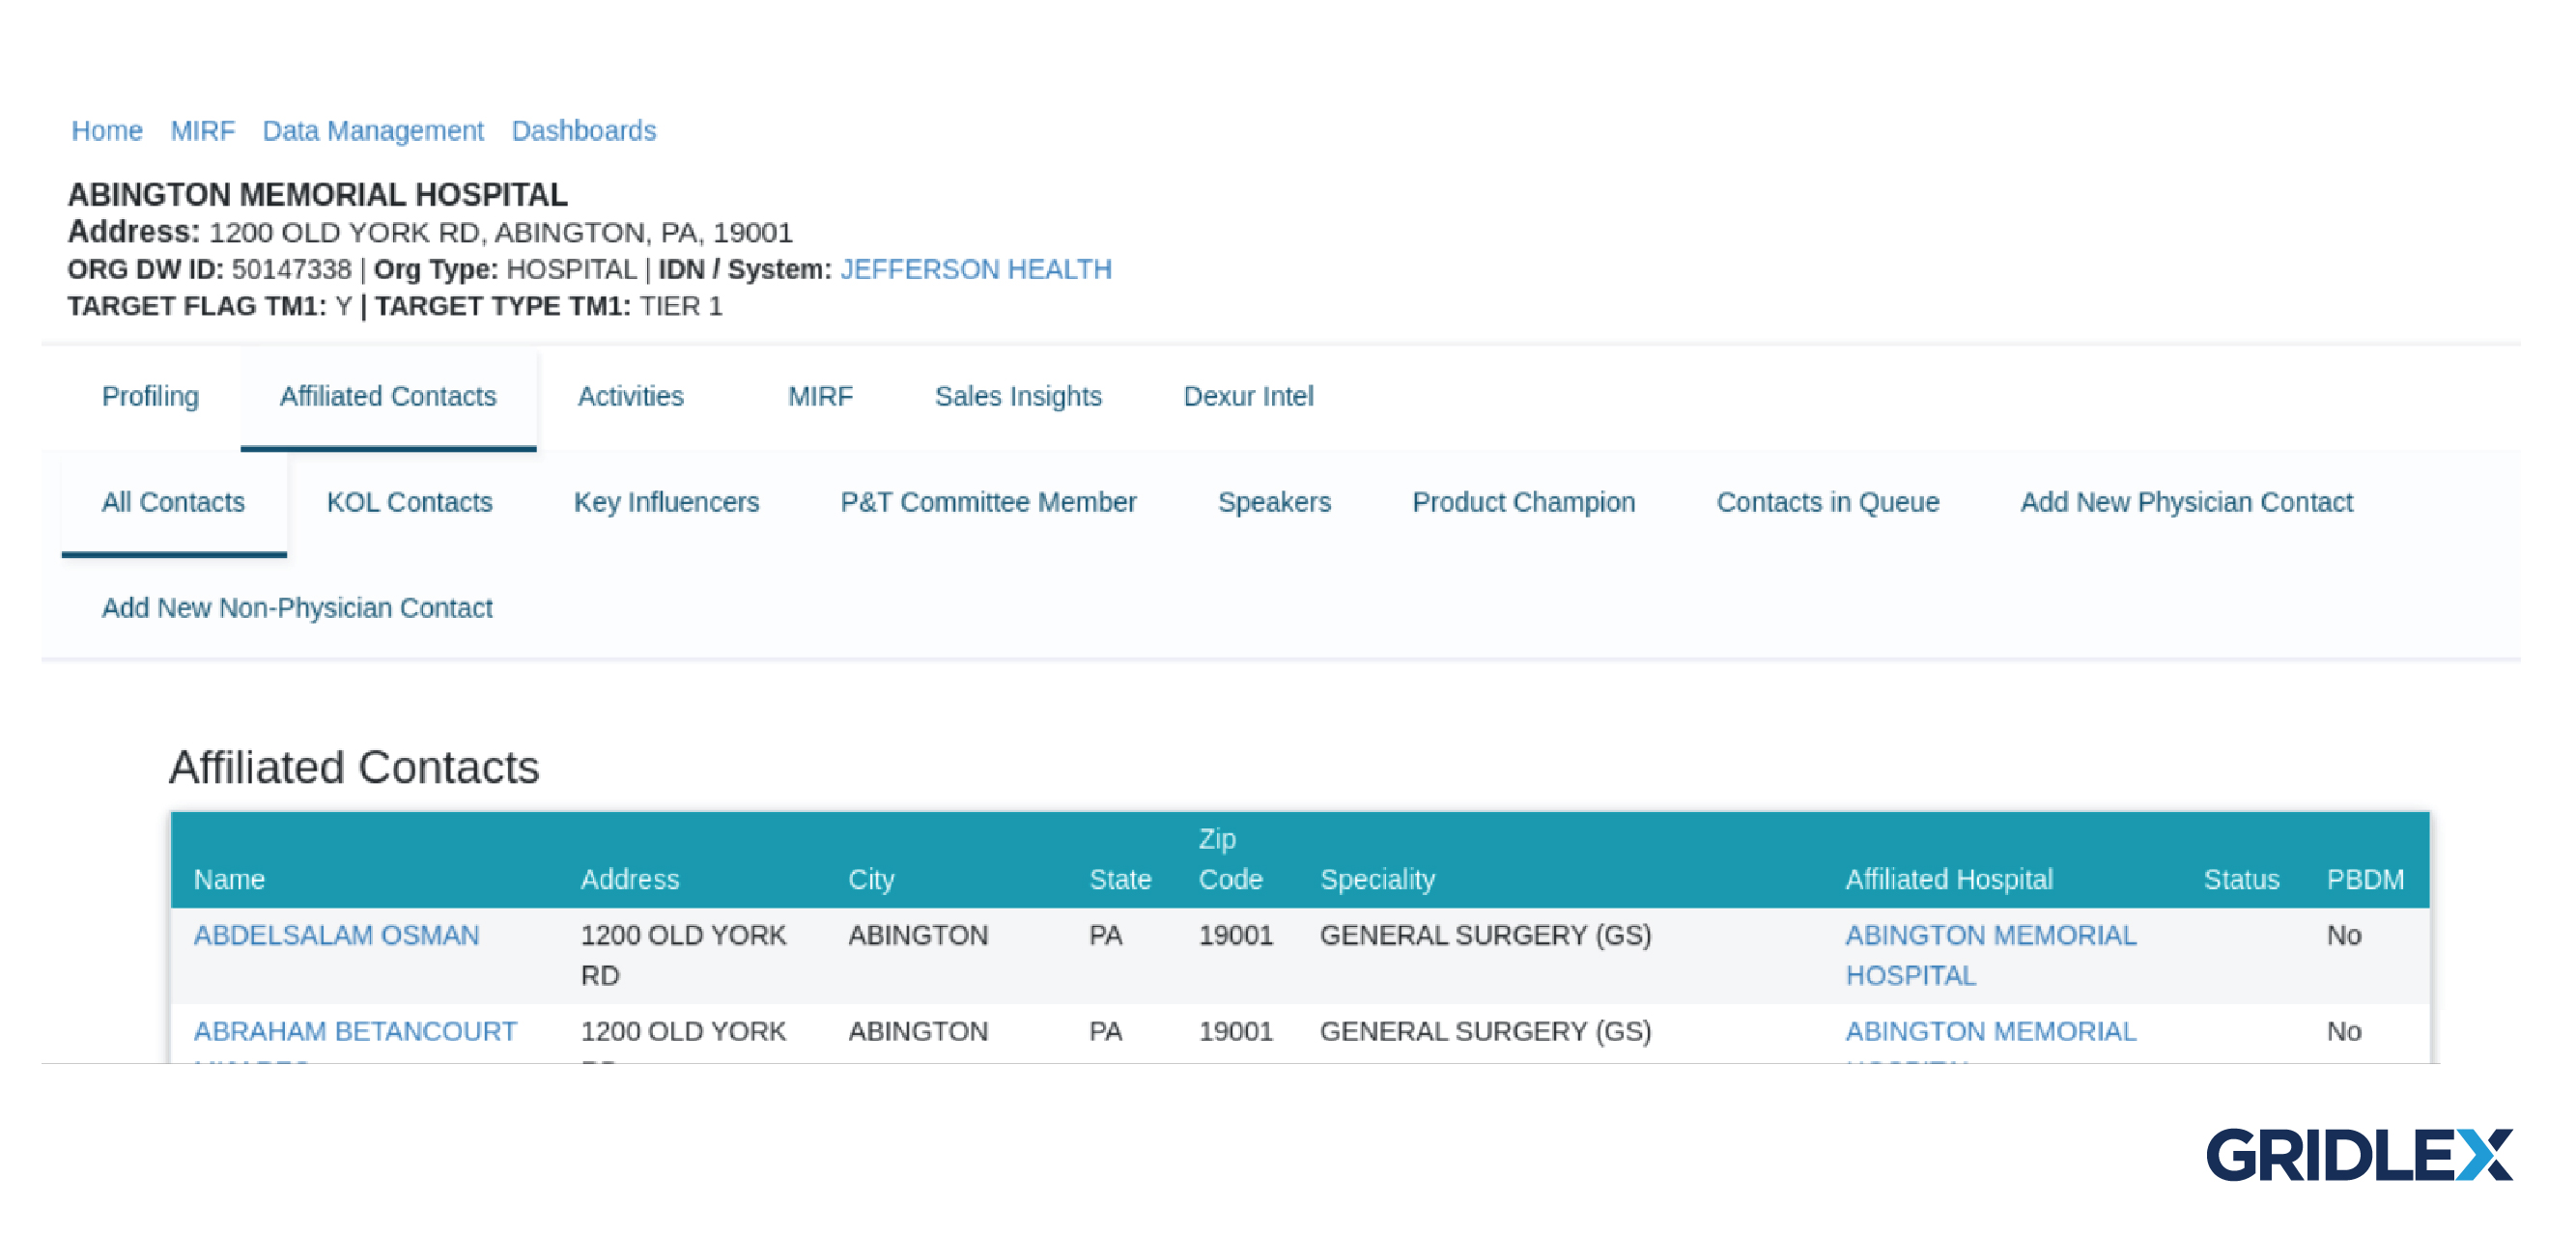This screenshot has height=1233, width=2576.
Task: Click ABINGTON city cell in Osman row
Action: [x=918, y=936]
